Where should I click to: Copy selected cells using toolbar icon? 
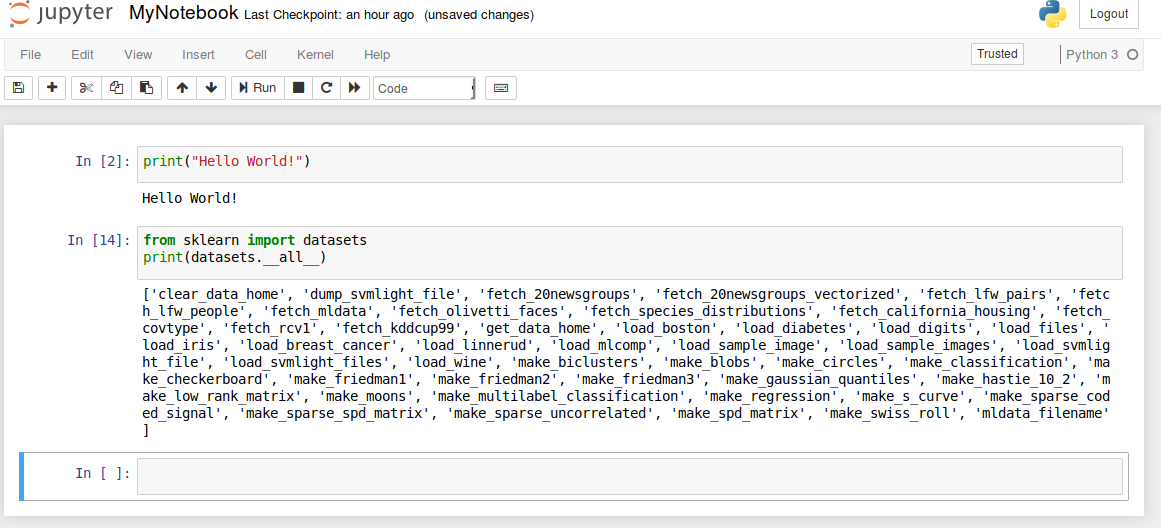coord(116,88)
